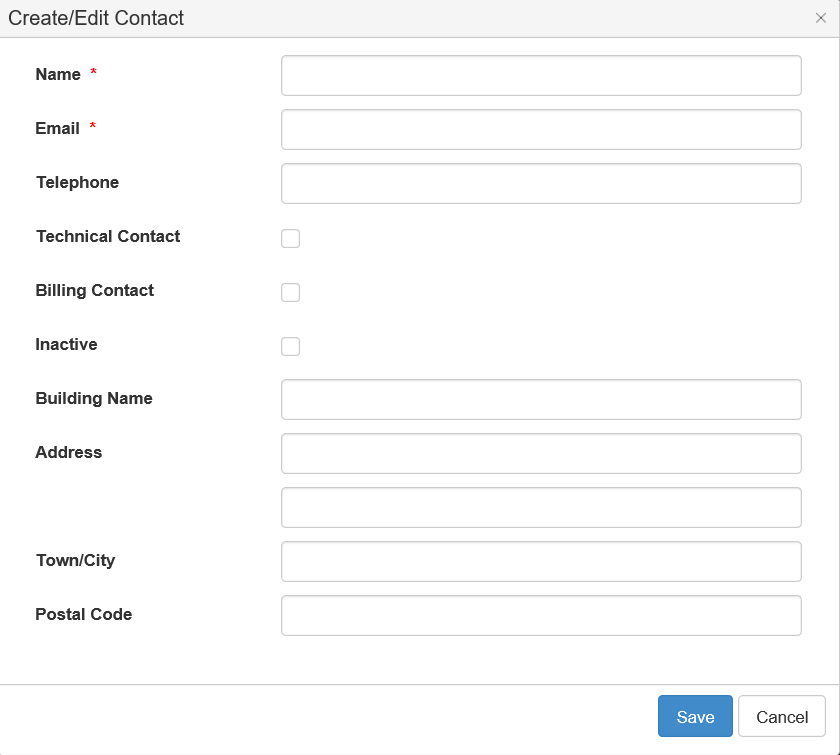Click into the Town/City field
Viewport: 840px width, 755px height.
point(541,562)
